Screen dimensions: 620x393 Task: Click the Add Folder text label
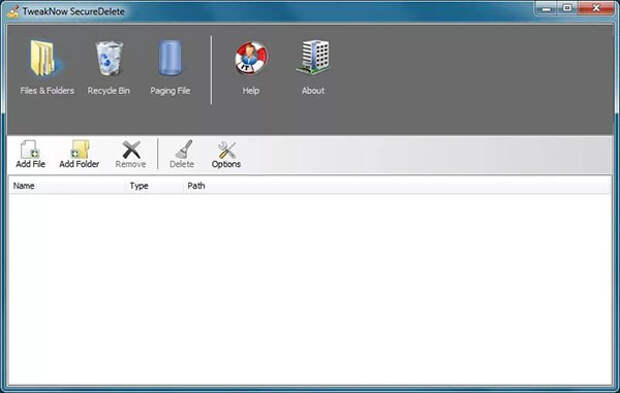(x=79, y=164)
